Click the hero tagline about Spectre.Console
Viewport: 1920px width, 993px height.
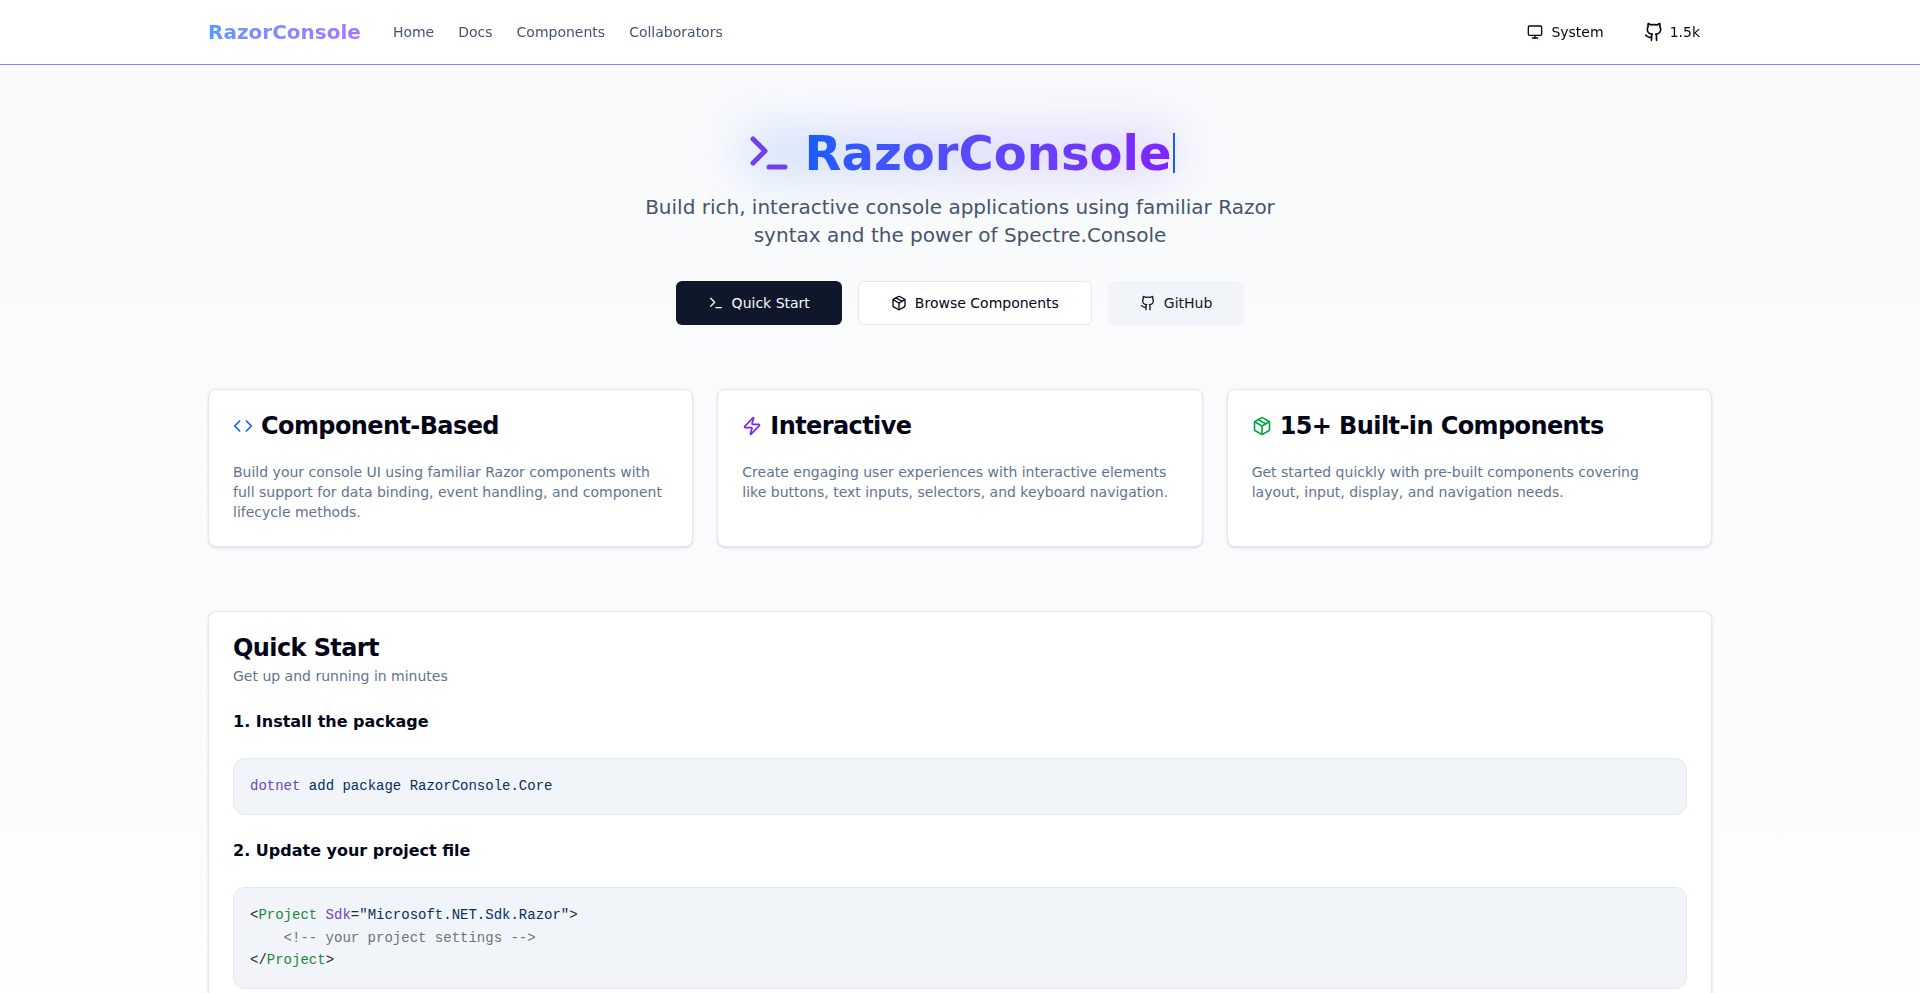(960, 221)
